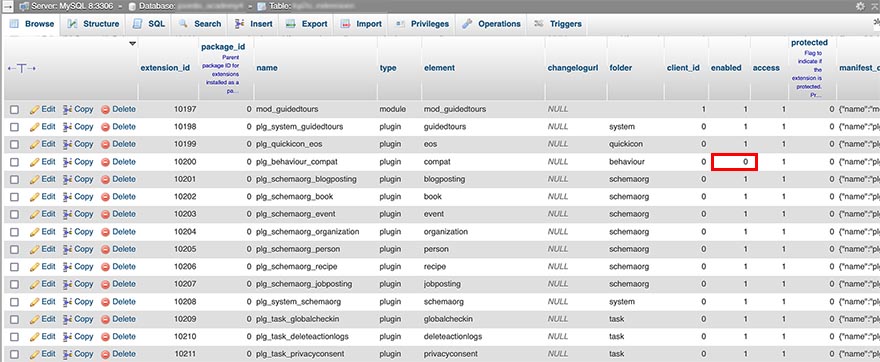
Task: Open the Triggers tab
Action: [558, 24]
